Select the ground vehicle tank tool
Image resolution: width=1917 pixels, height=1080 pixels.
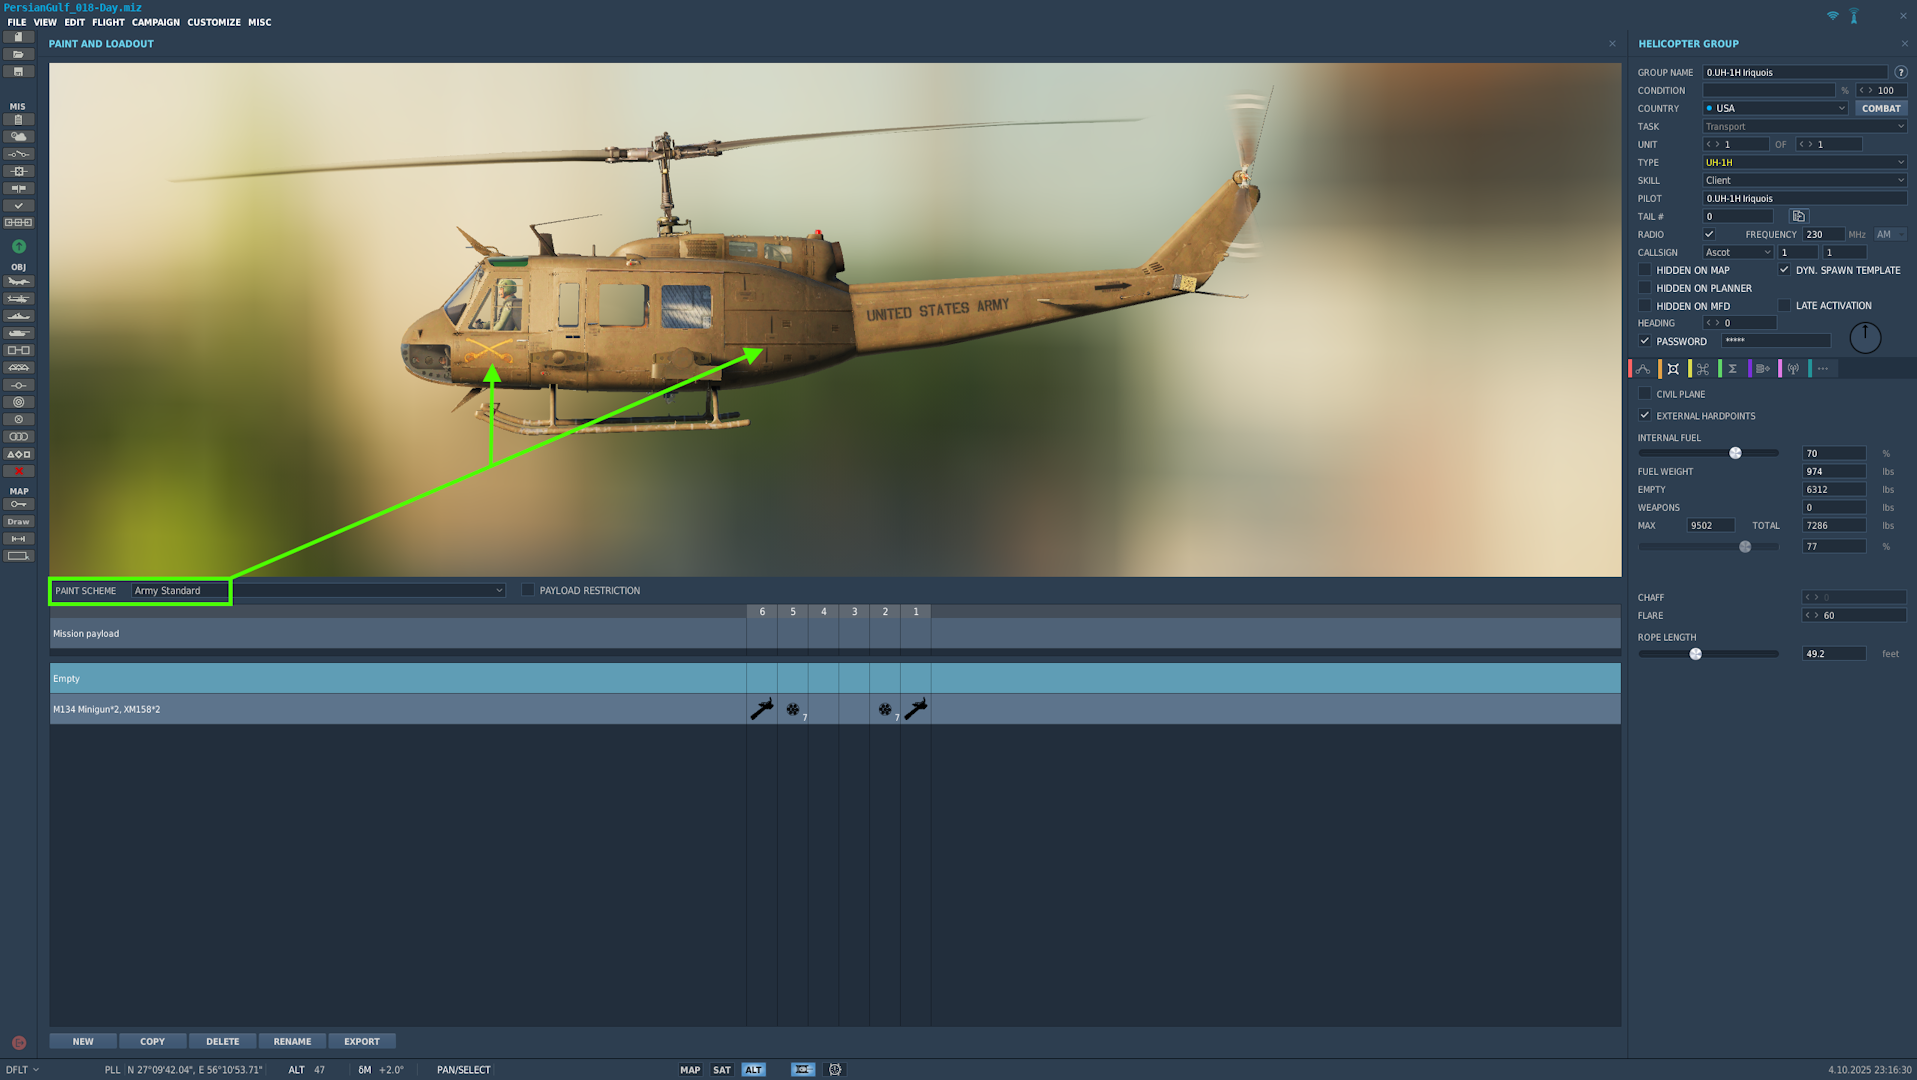point(18,333)
